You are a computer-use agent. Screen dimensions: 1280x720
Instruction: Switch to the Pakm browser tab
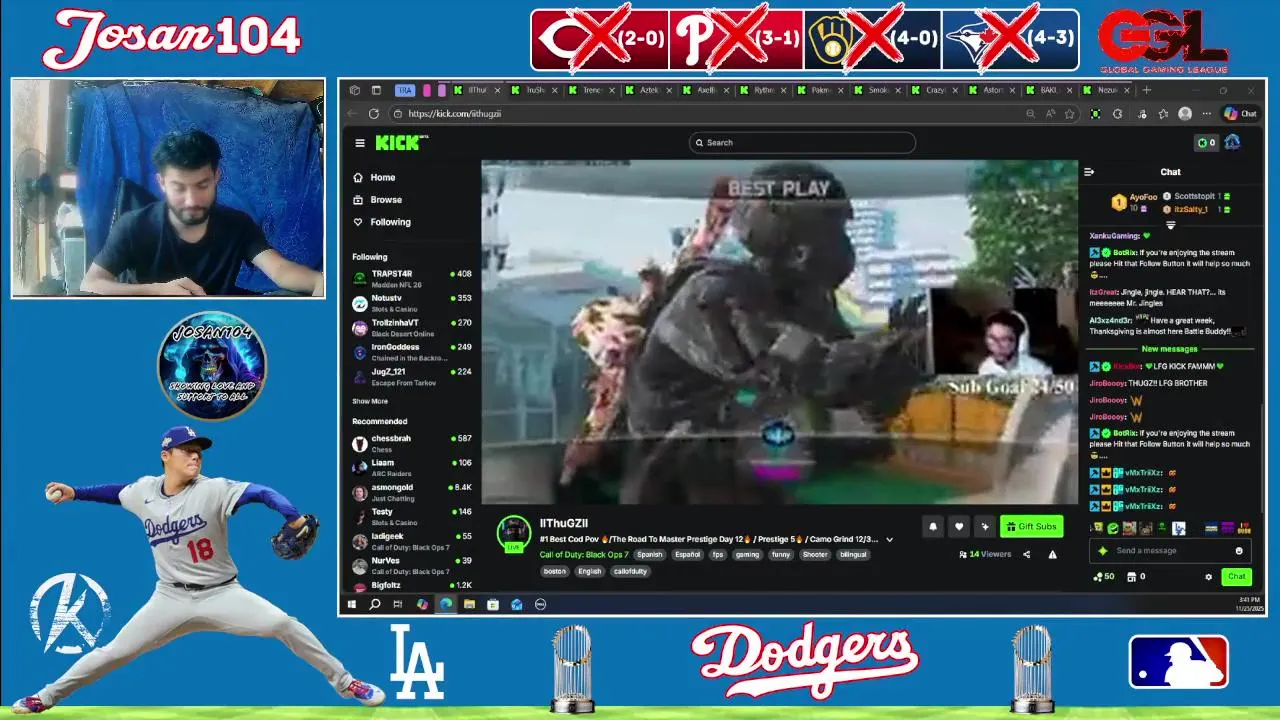[x=820, y=90]
